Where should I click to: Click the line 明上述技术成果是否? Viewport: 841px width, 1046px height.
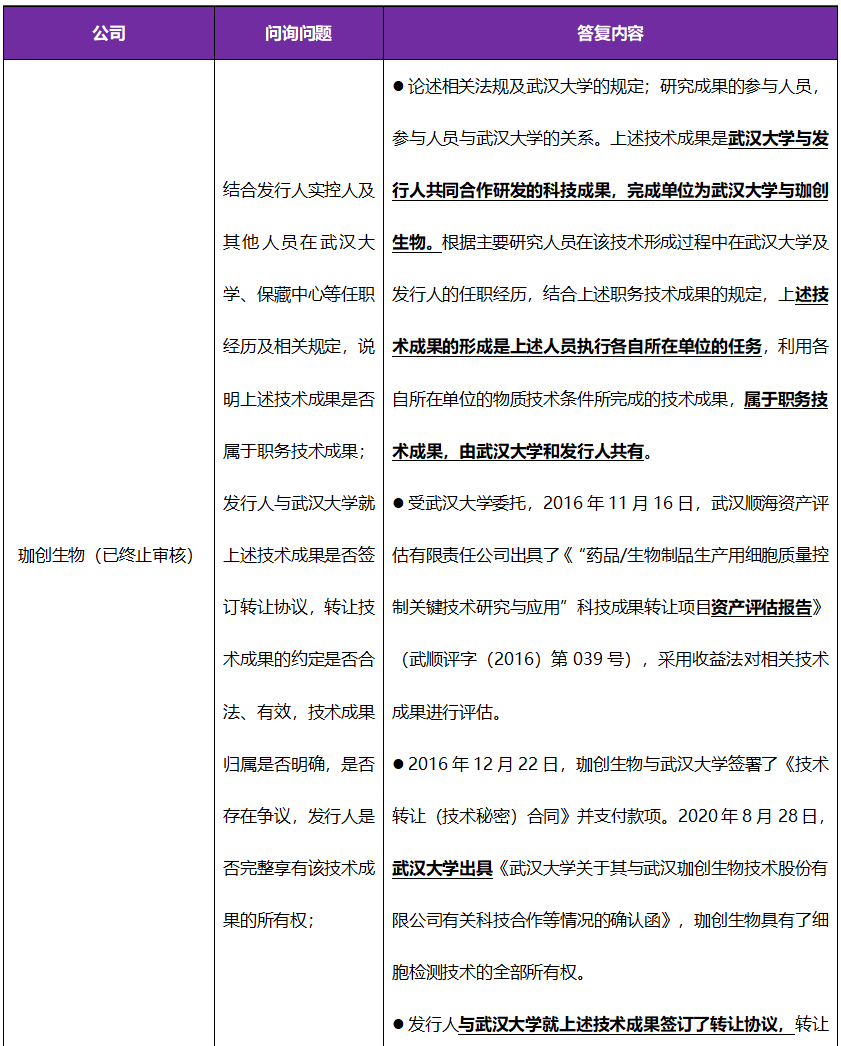299,399
